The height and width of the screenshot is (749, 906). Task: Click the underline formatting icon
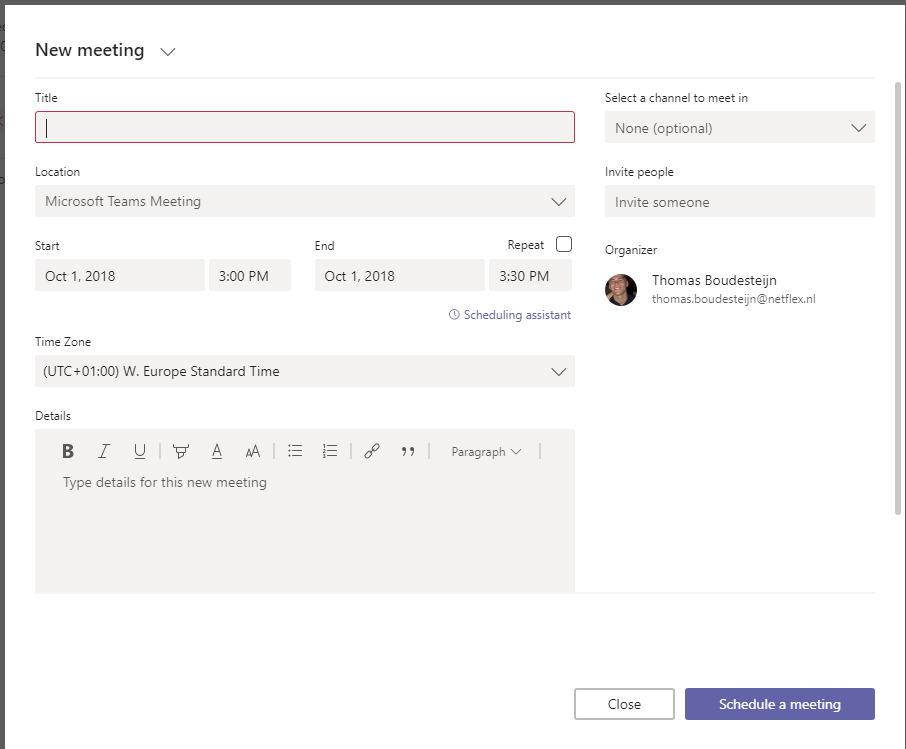140,451
